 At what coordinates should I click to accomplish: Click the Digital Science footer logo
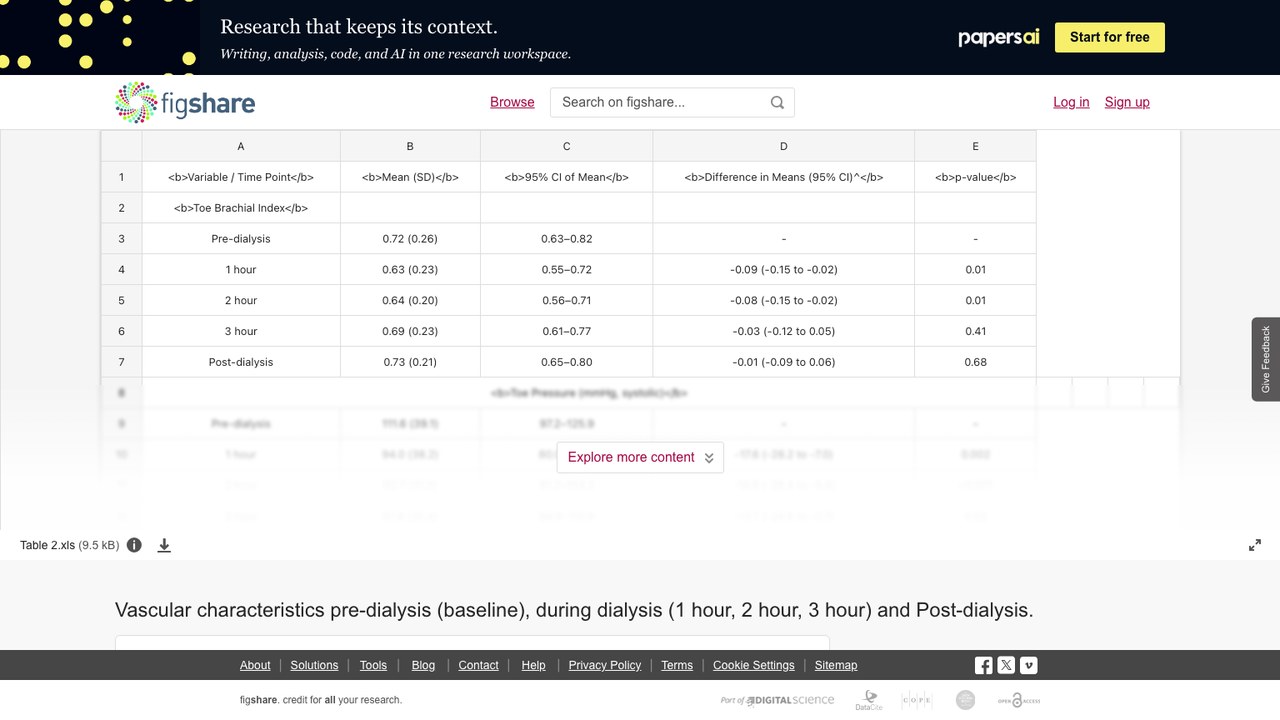pos(777,700)
